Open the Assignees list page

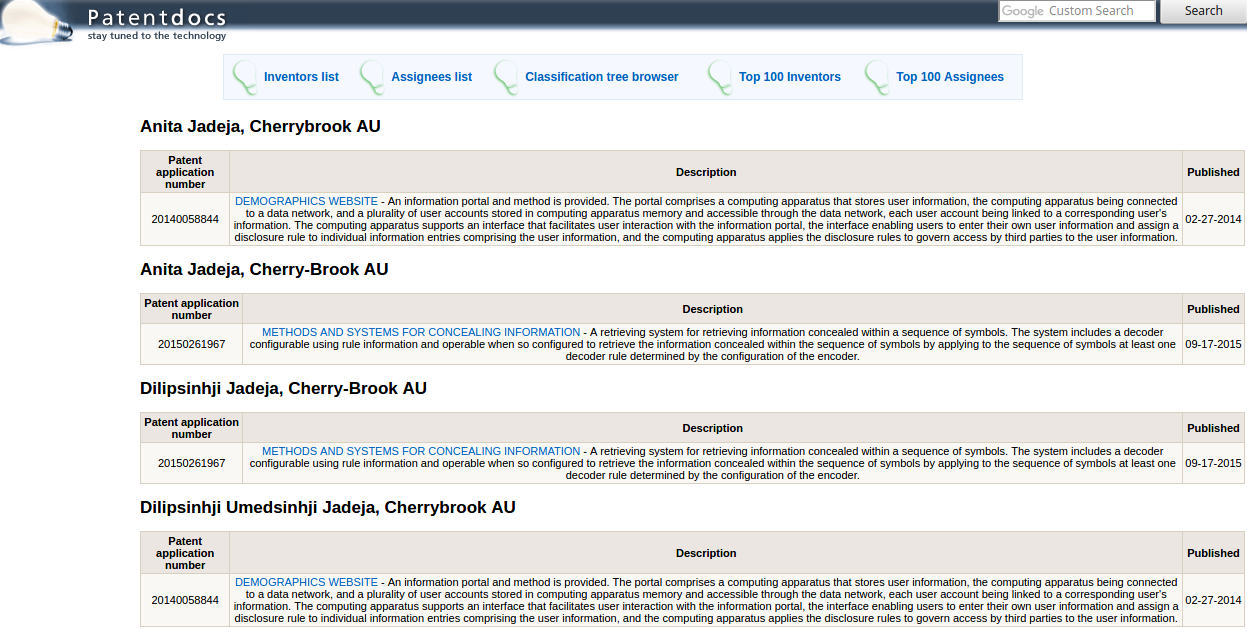pos(431,77)
